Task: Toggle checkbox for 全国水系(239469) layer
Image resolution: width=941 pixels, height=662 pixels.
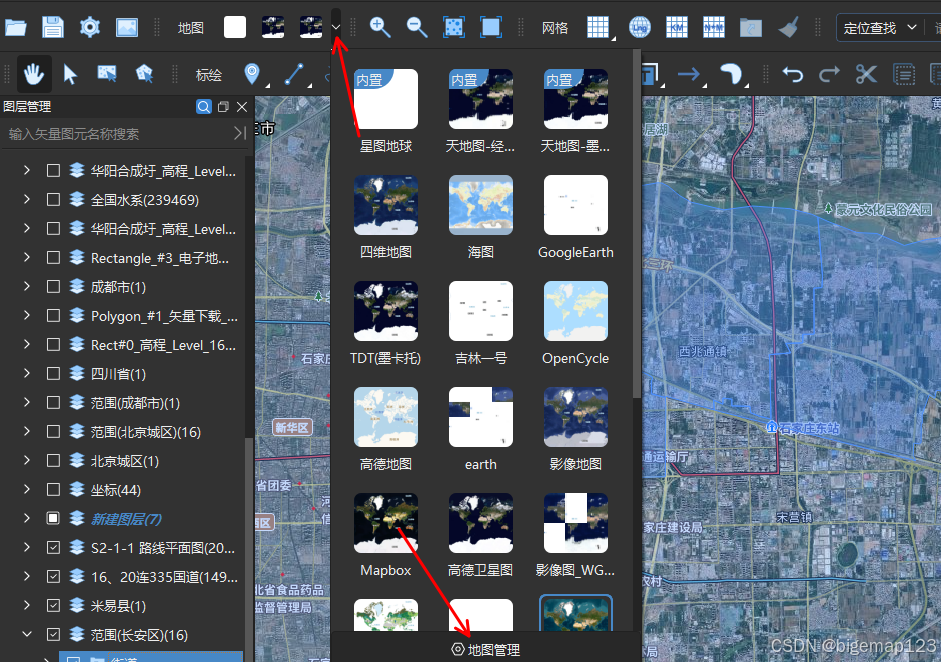Action: 53,200
